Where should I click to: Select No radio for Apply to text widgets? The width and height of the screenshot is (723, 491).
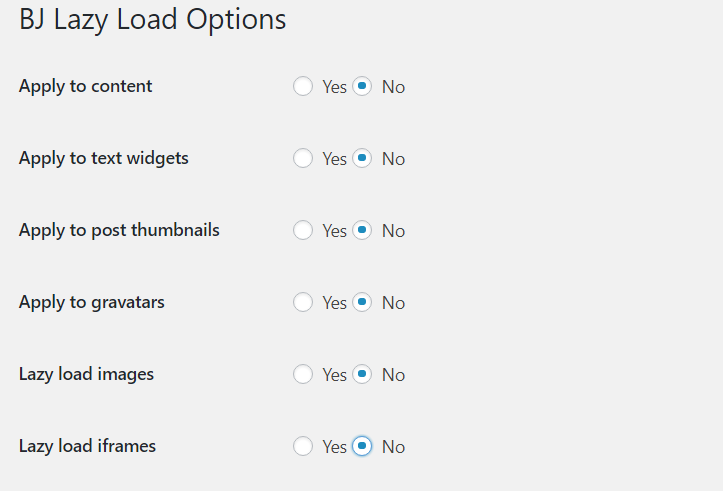click(x=362, y=158)
